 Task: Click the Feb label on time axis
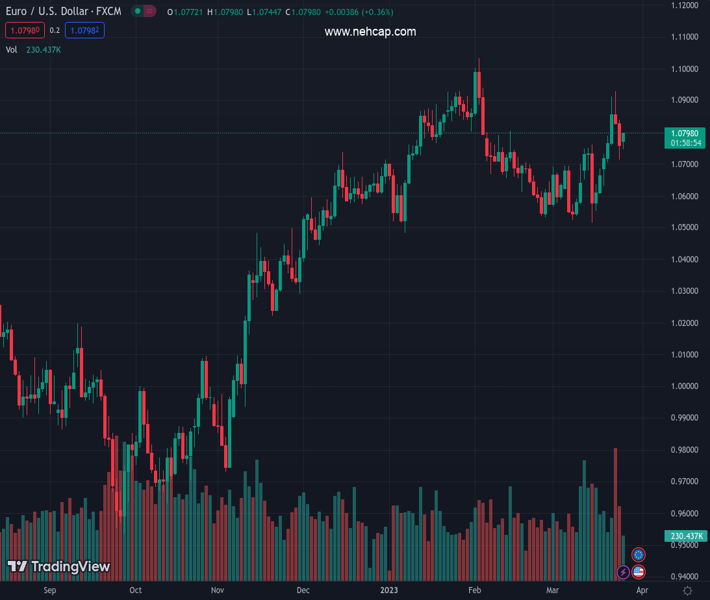(475, 591)
